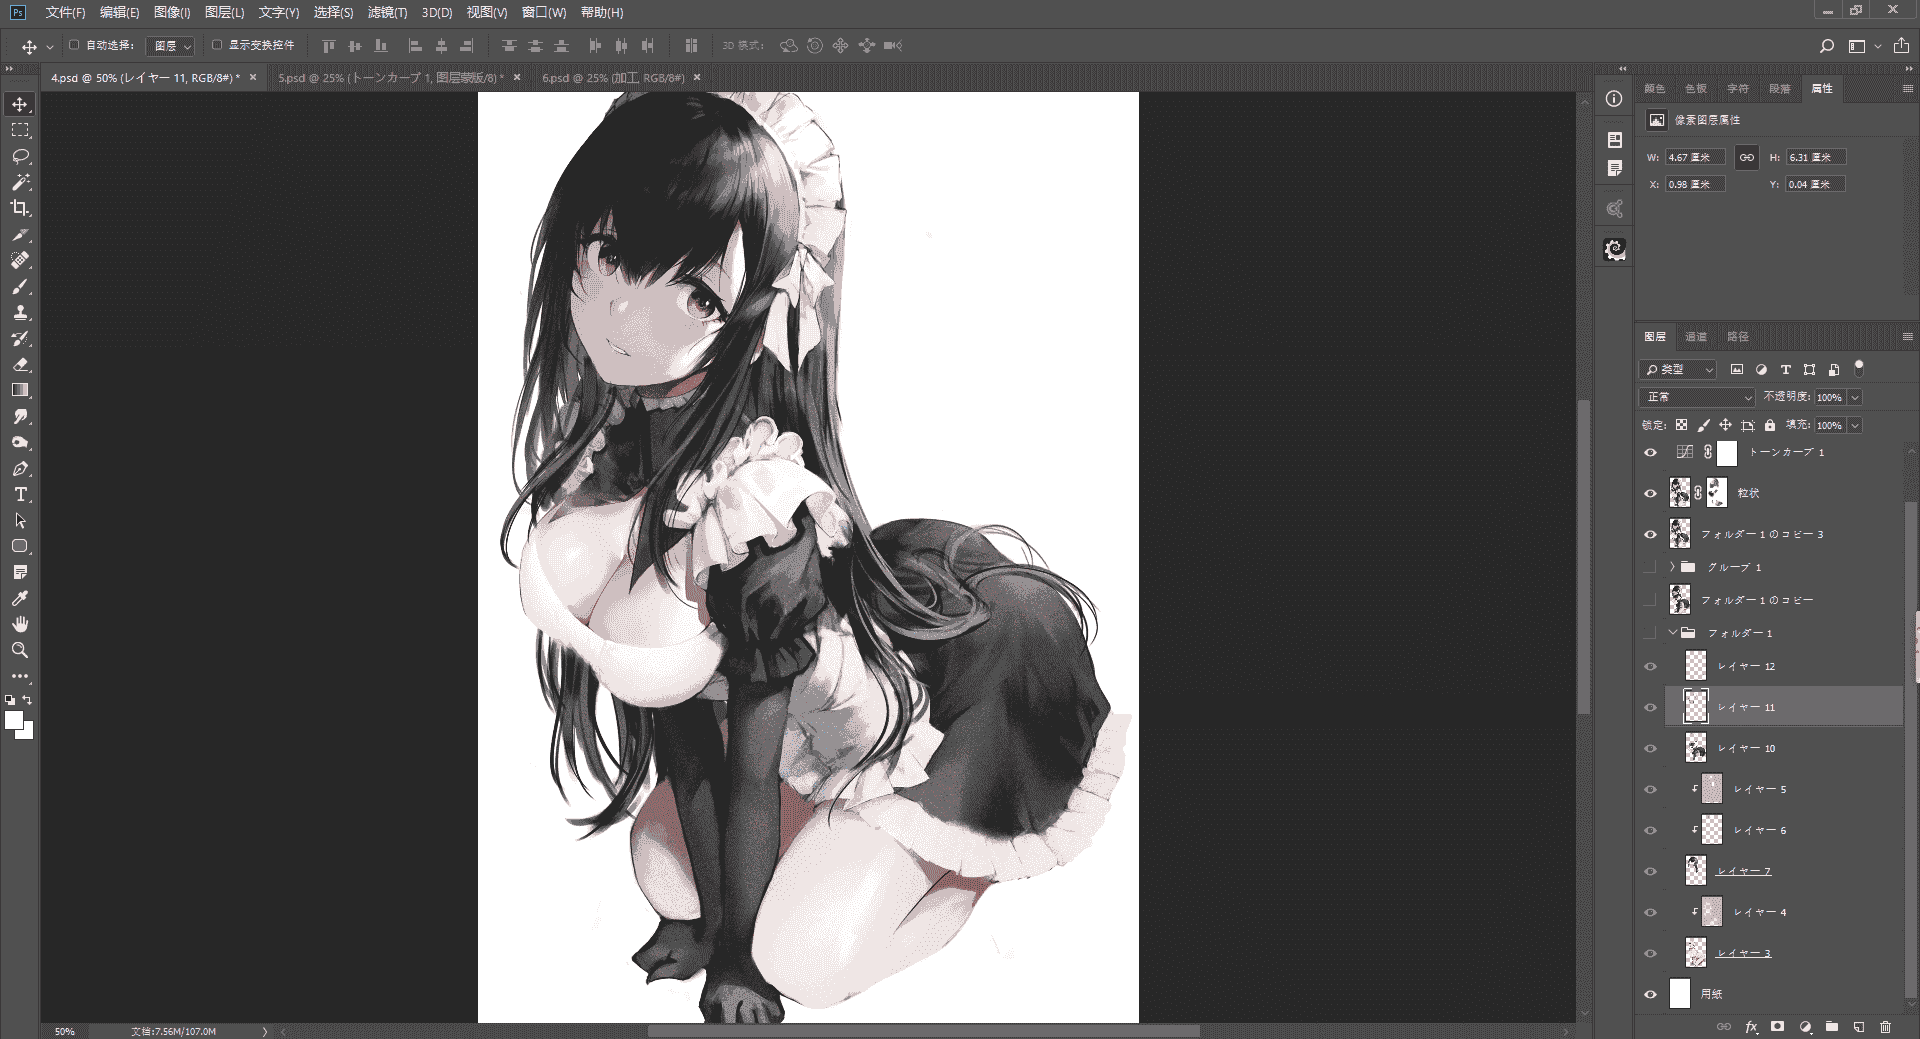Select the Gradient tool

point(20,390)
